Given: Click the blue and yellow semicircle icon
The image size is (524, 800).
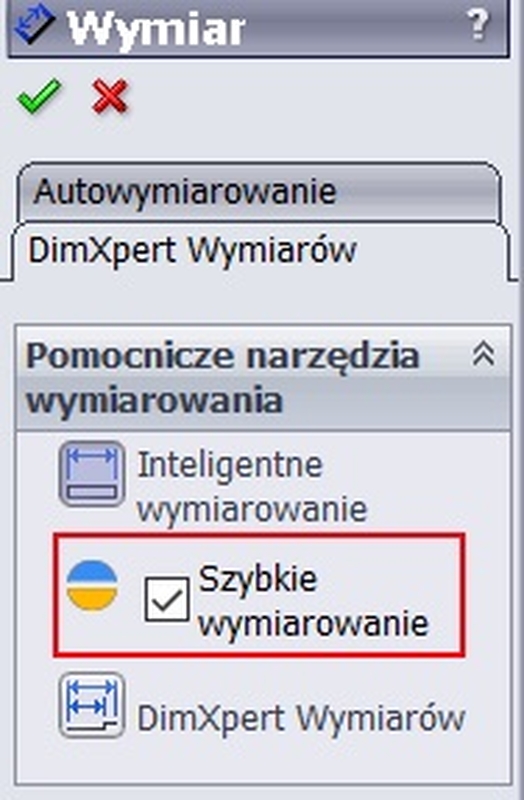Looking at the screenshot, I should (x=92, y=585).
